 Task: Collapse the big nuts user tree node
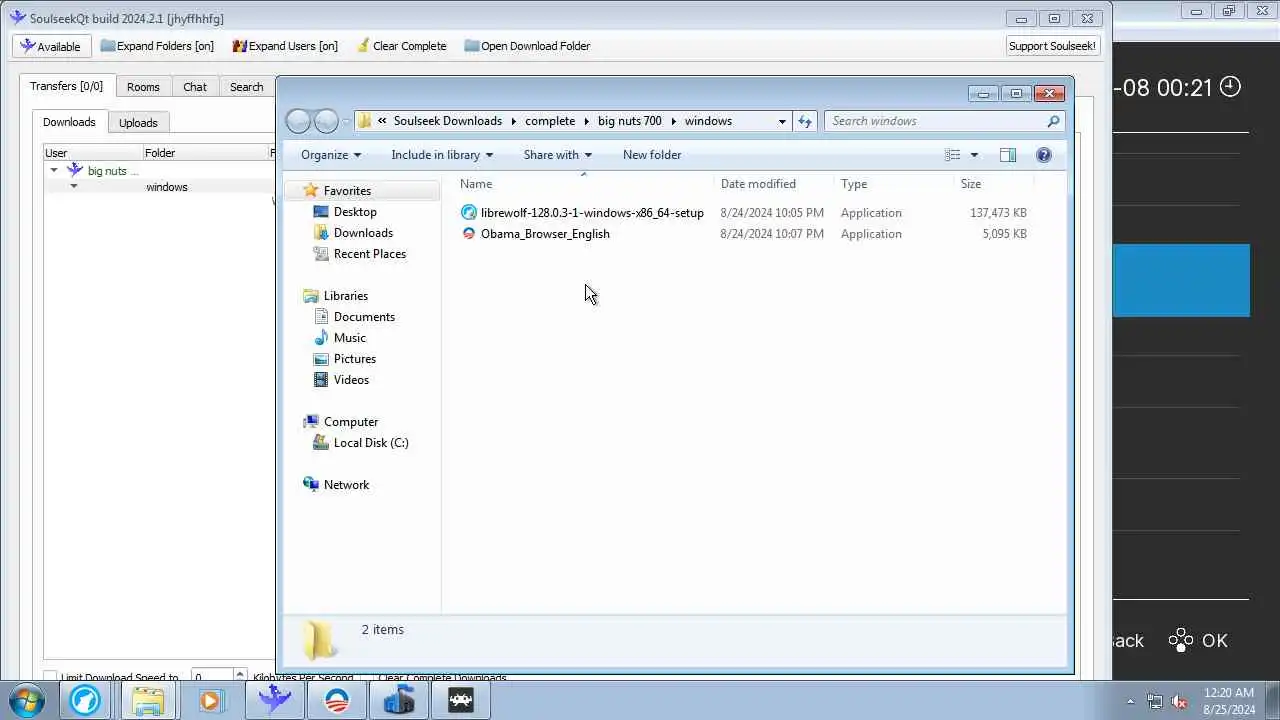click(x=54, y=171)
